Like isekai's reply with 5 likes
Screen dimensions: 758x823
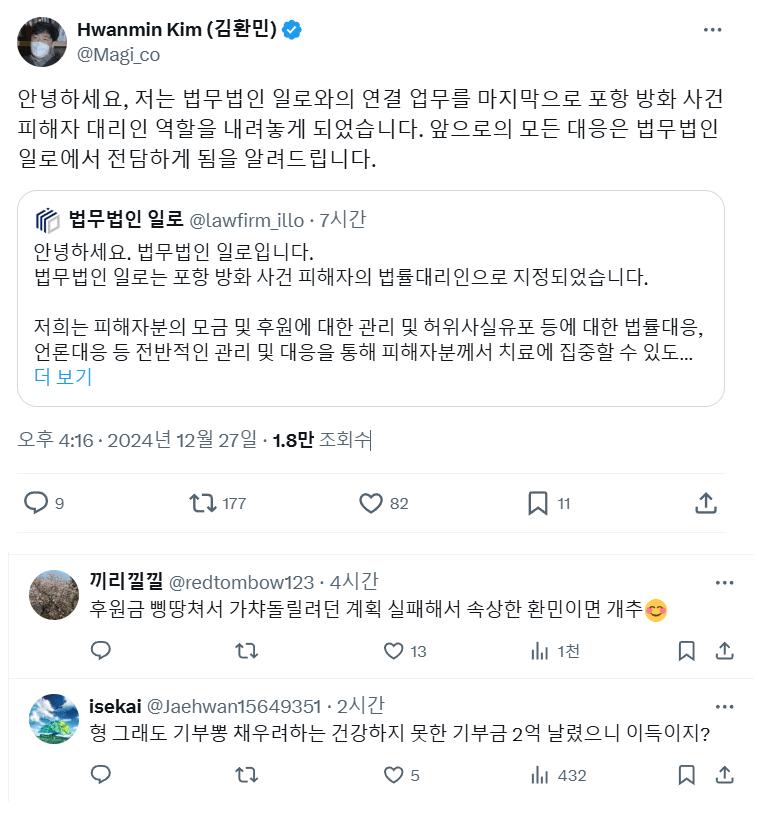393,775
